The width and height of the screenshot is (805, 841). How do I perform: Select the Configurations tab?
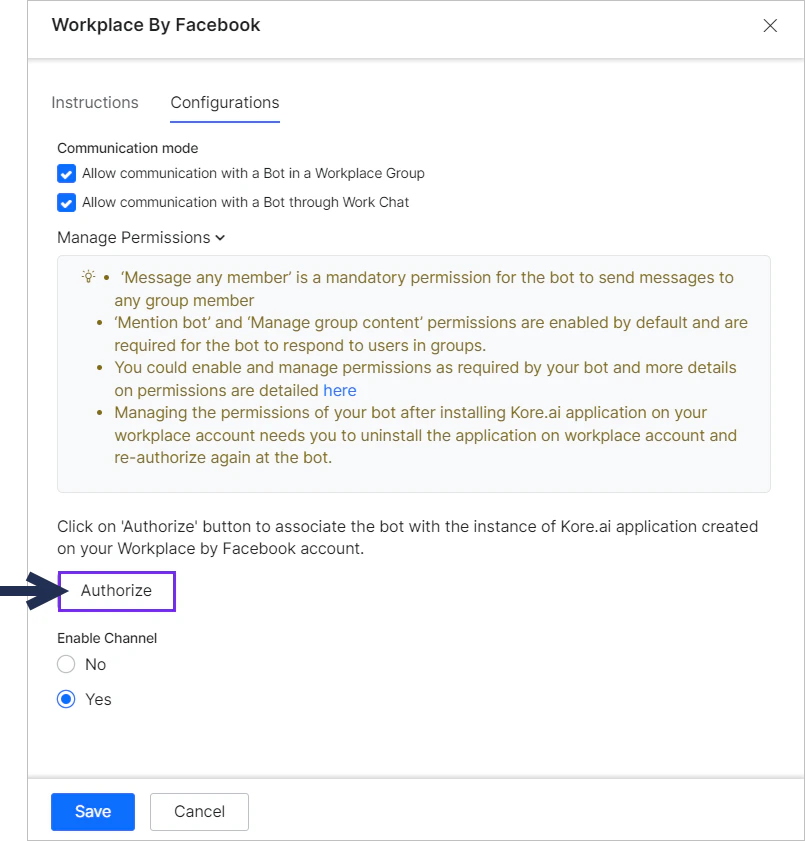click(225, 102)
